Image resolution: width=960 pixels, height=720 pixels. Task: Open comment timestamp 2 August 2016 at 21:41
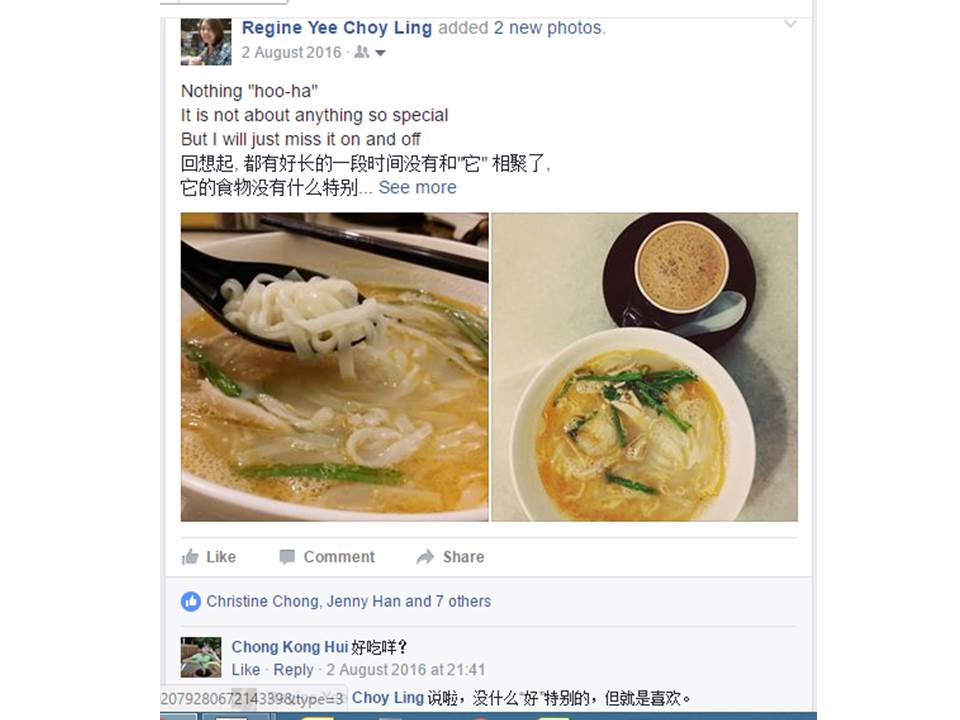pyautogui.click(x=405, y=670)
